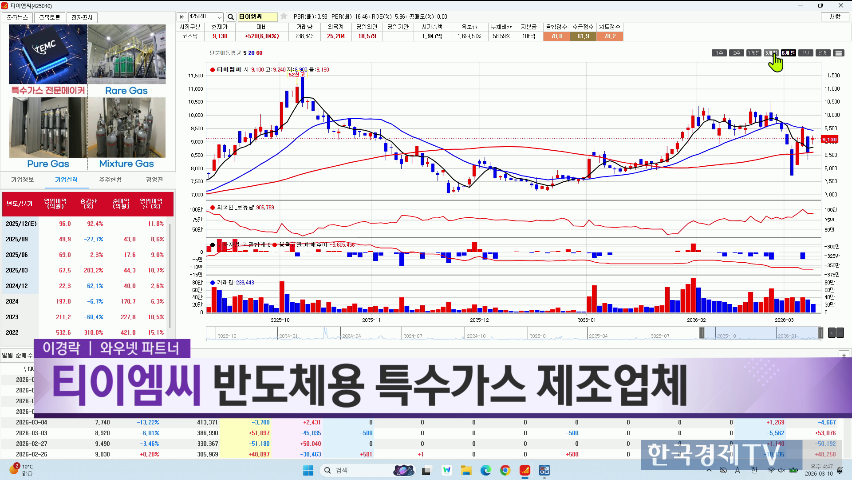Select the 기업실적 tab
Image resolution: width=852 pixels, height=480 pixels.
(x=66, y=179)
